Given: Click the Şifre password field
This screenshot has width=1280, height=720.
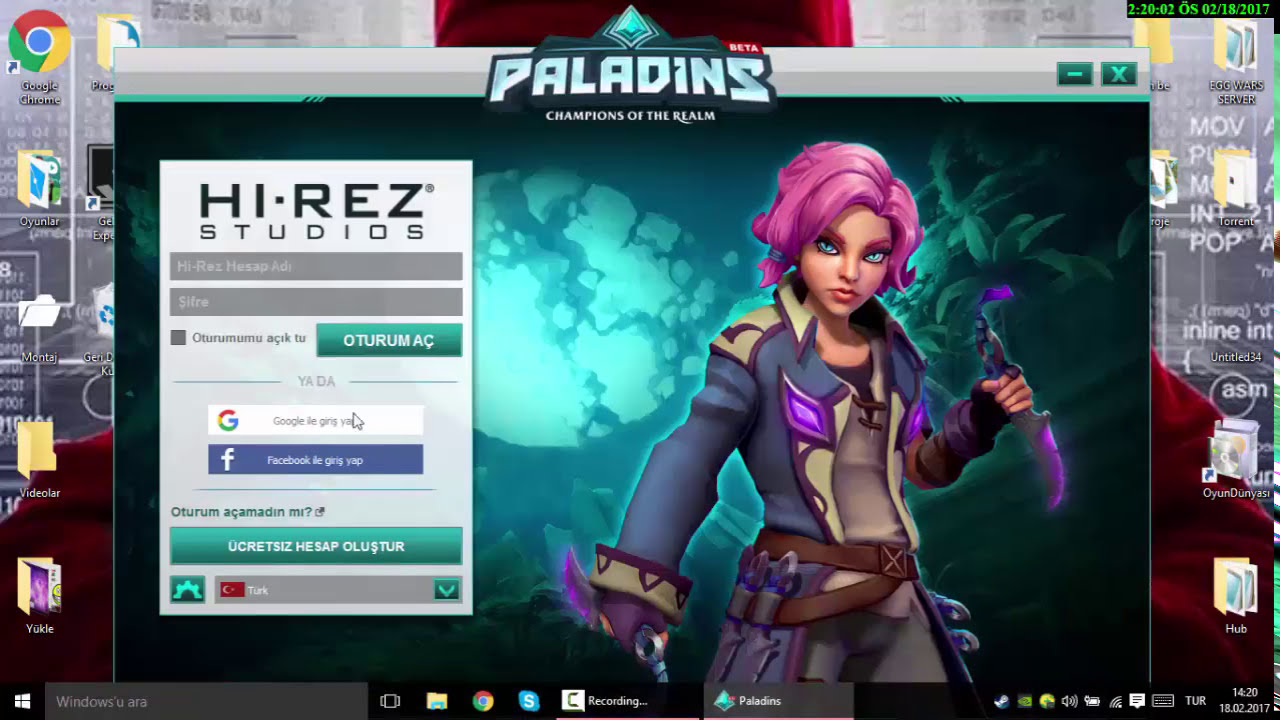Looking at the screenshot, I should click(316, 301).
